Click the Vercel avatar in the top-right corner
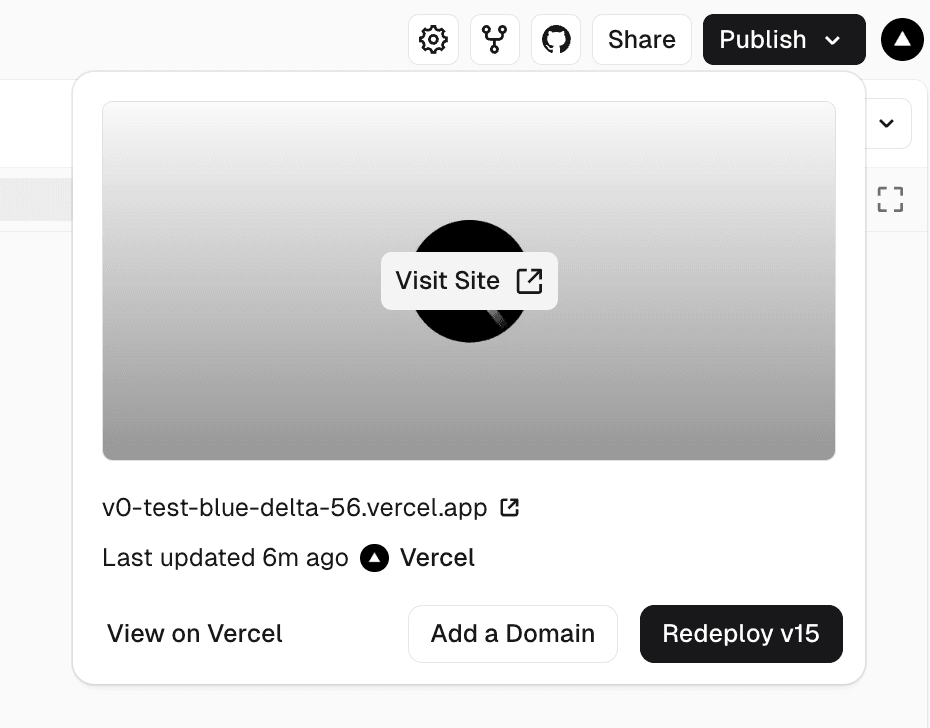 tap(902, 39)
